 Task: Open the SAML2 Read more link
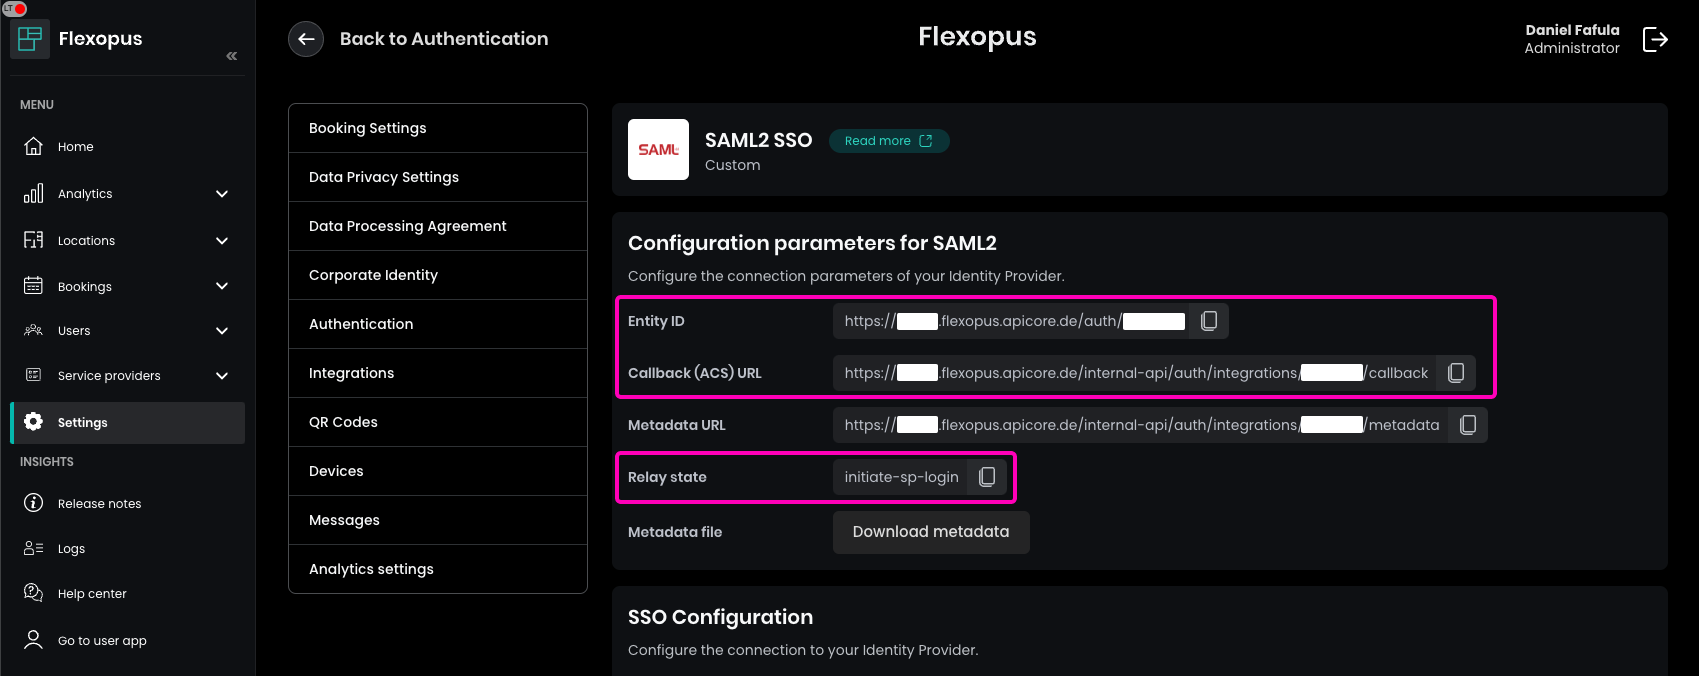click(x=888, y=141)
